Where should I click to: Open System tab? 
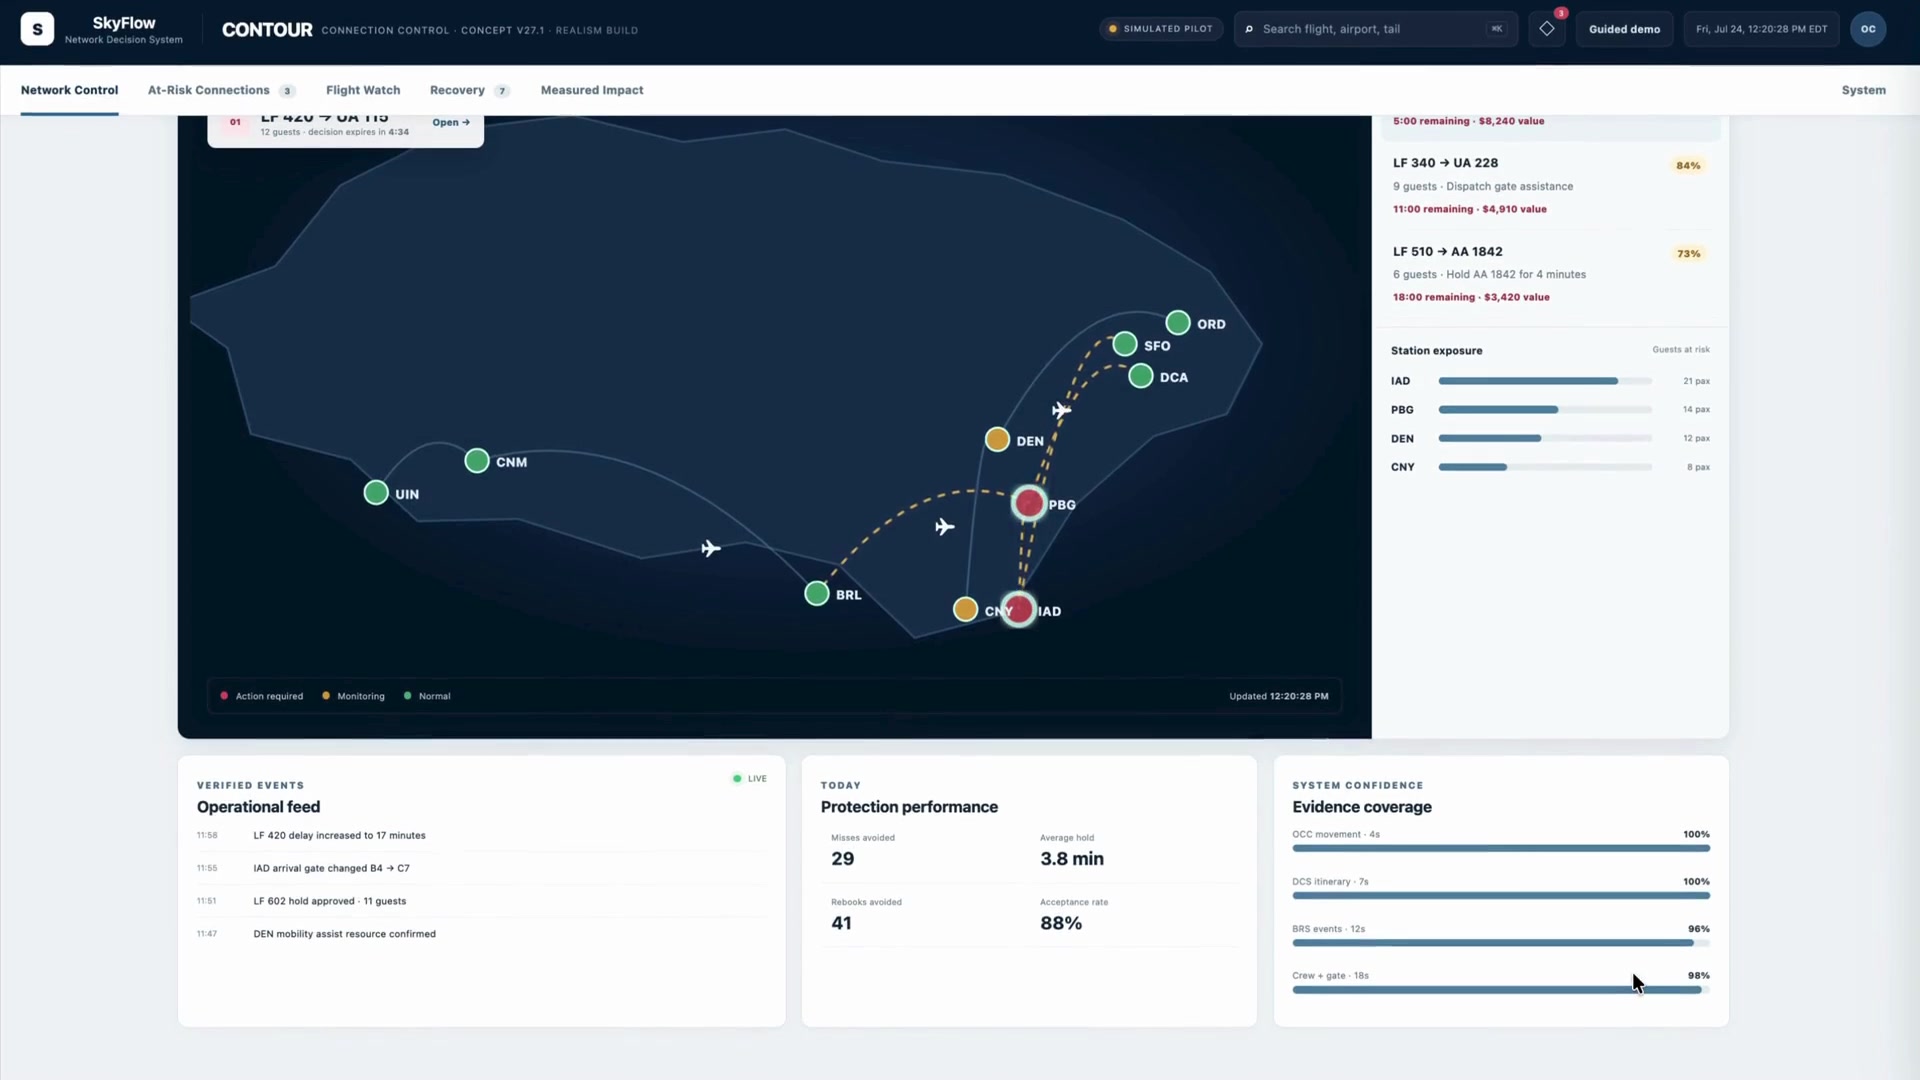pos(1864,90)
